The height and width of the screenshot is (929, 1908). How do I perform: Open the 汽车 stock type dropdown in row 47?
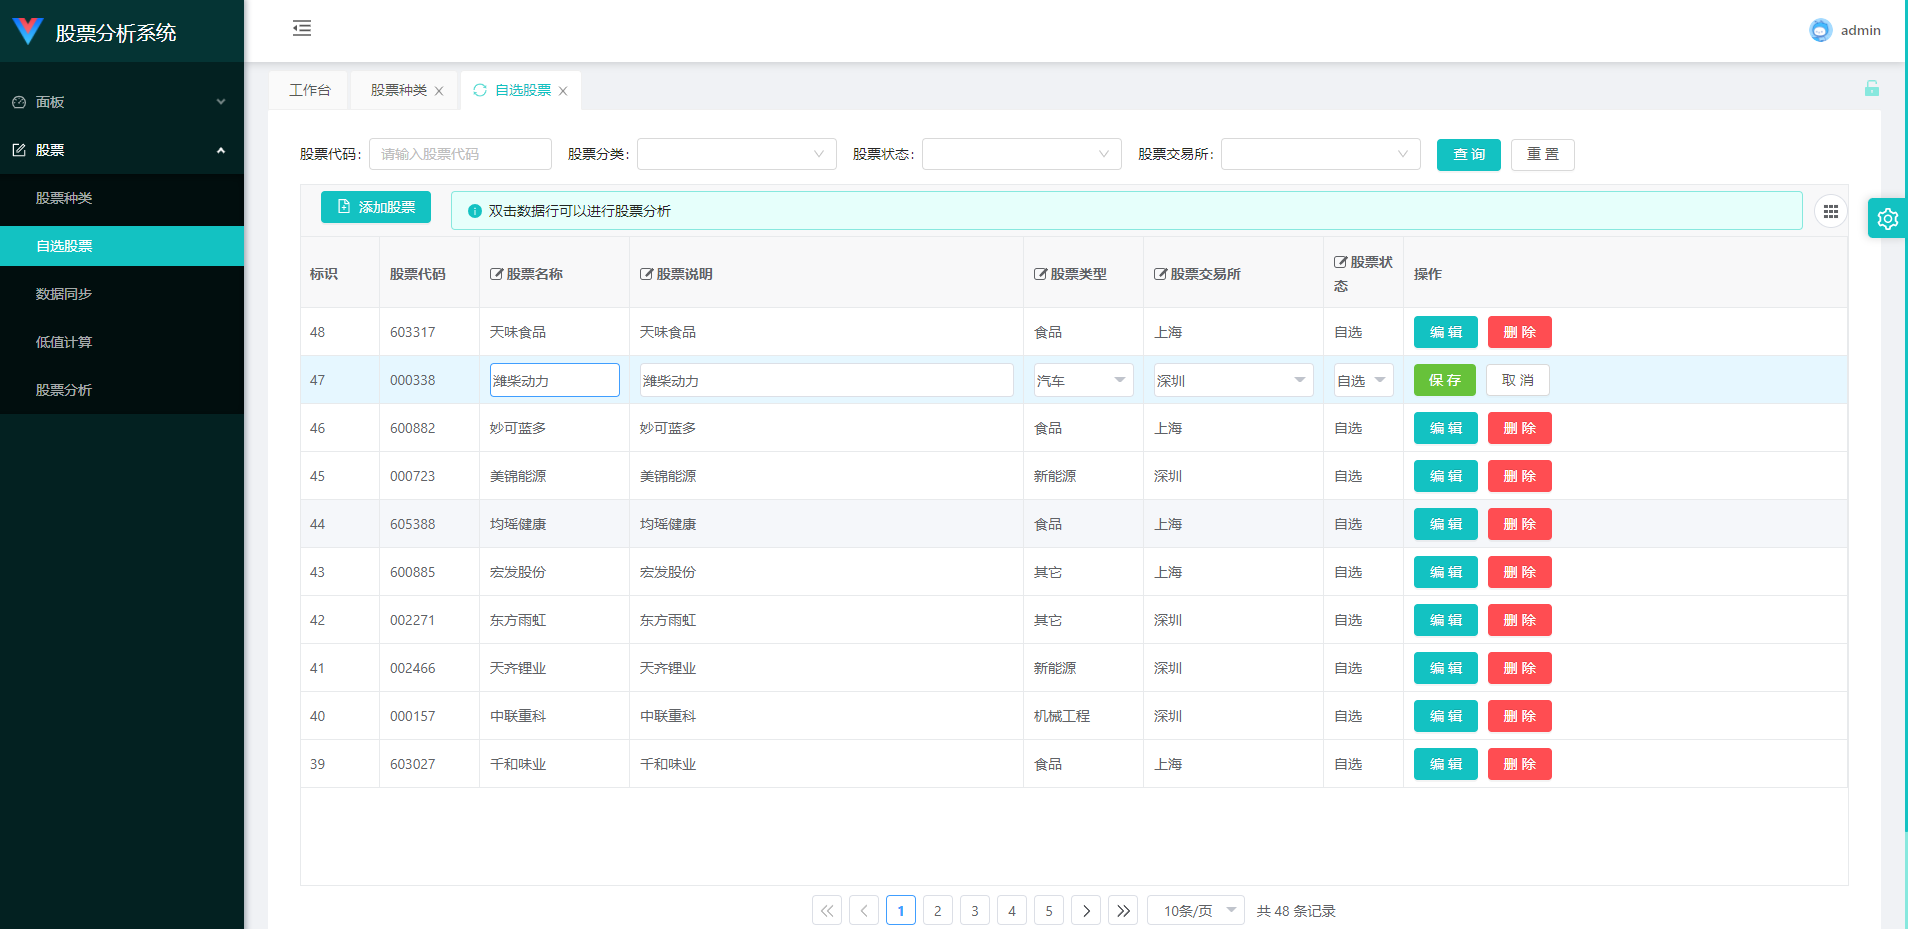[x=1083, y=381]
